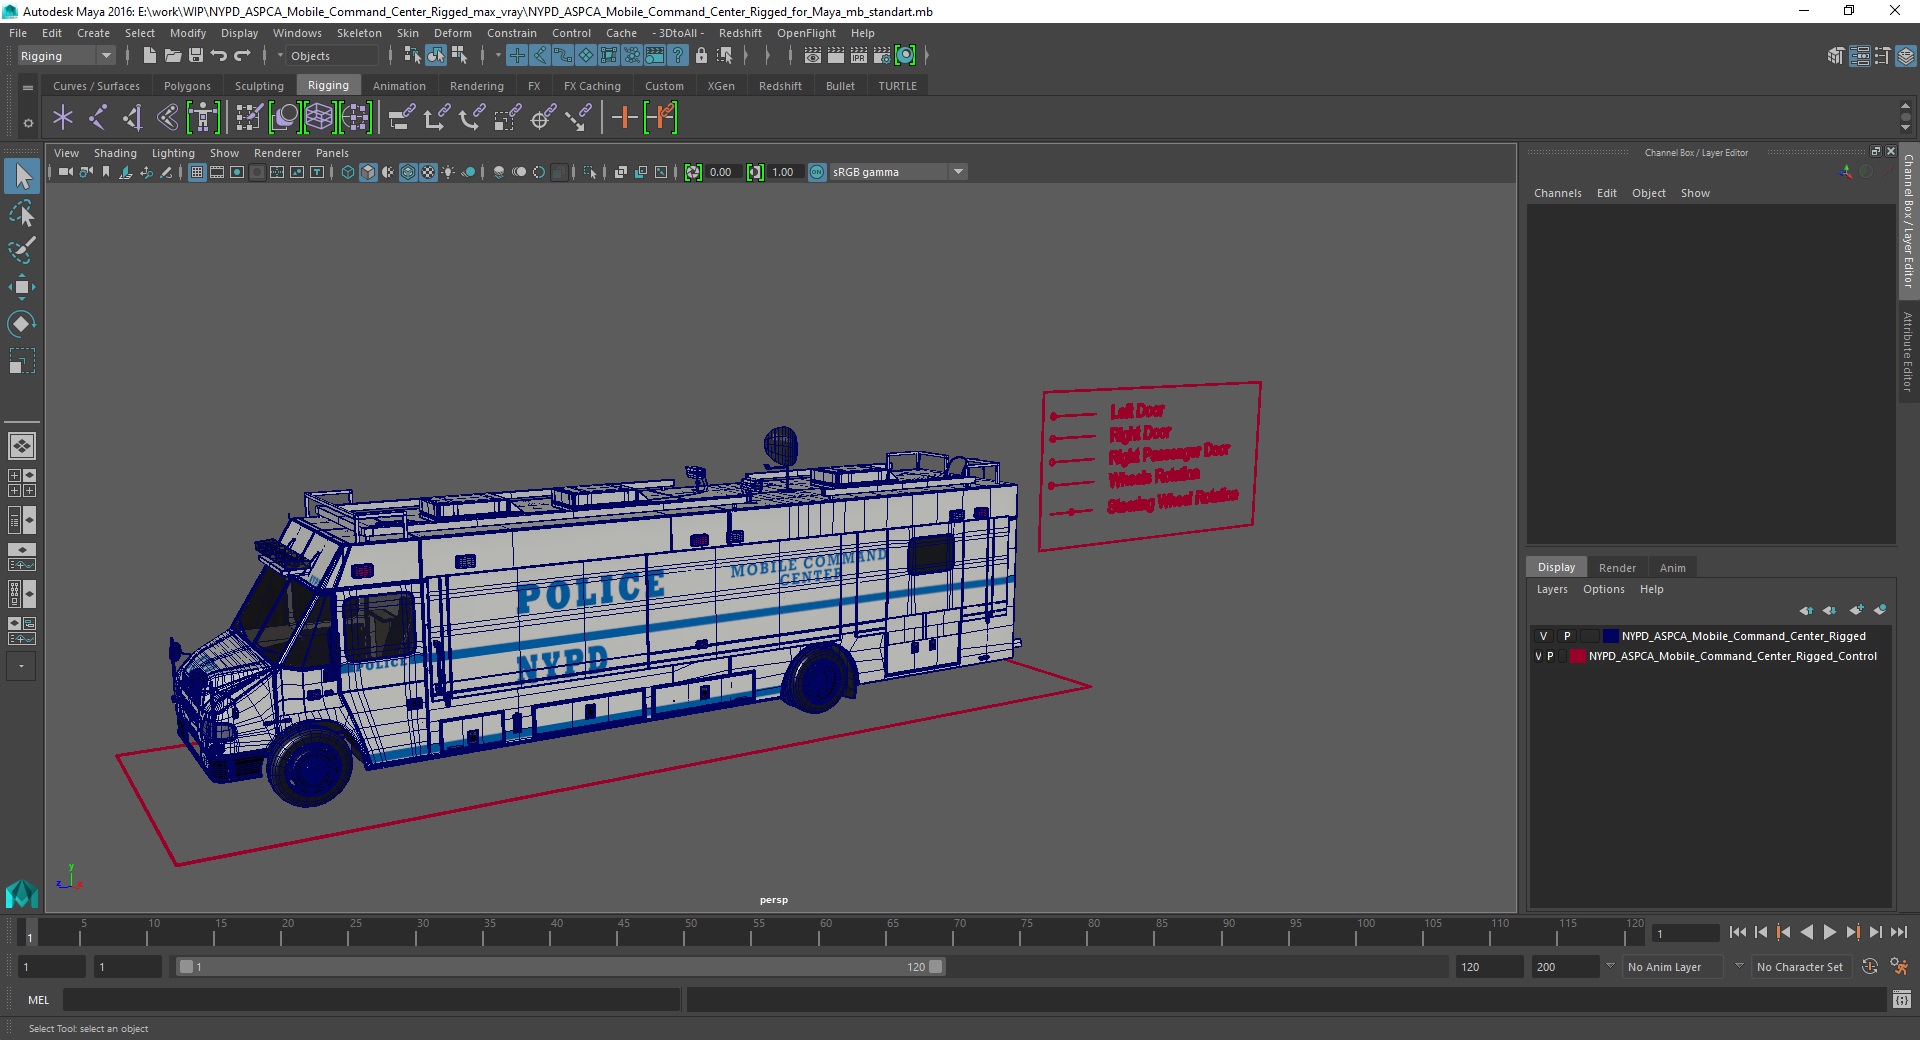Activate the Scale tool in toolbox
Viewport: 1920px width, 1040px height.
tap(22, 360)
